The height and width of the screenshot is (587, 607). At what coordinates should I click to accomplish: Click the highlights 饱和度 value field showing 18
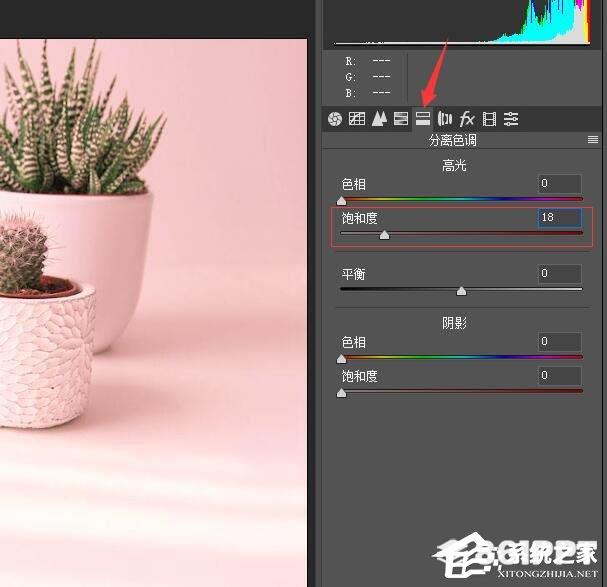pyautogui.click(x=559, y=218)
